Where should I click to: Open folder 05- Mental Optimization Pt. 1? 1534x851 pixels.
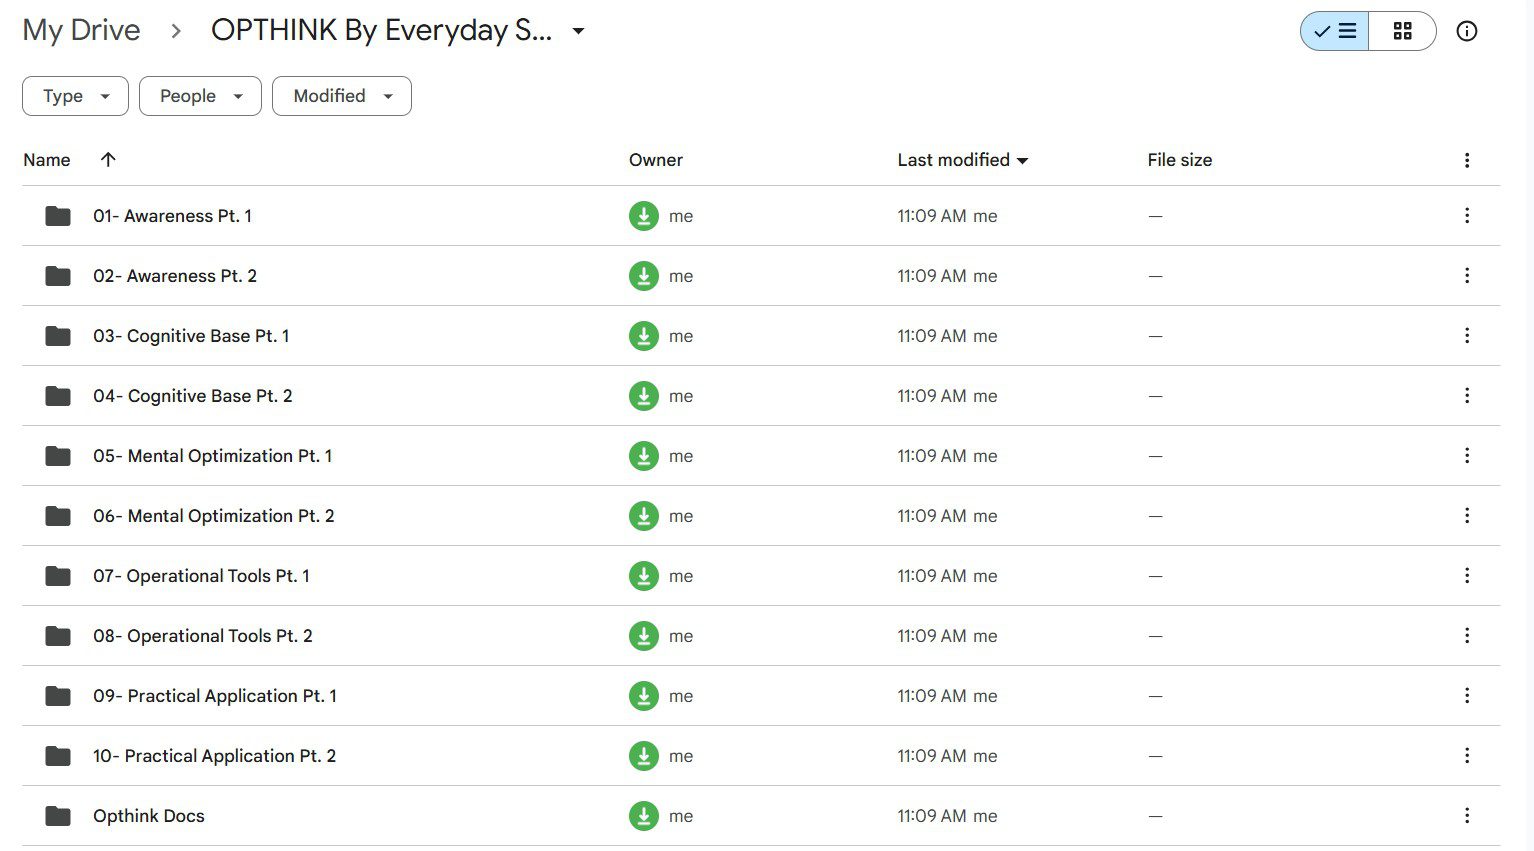[213, 456]
